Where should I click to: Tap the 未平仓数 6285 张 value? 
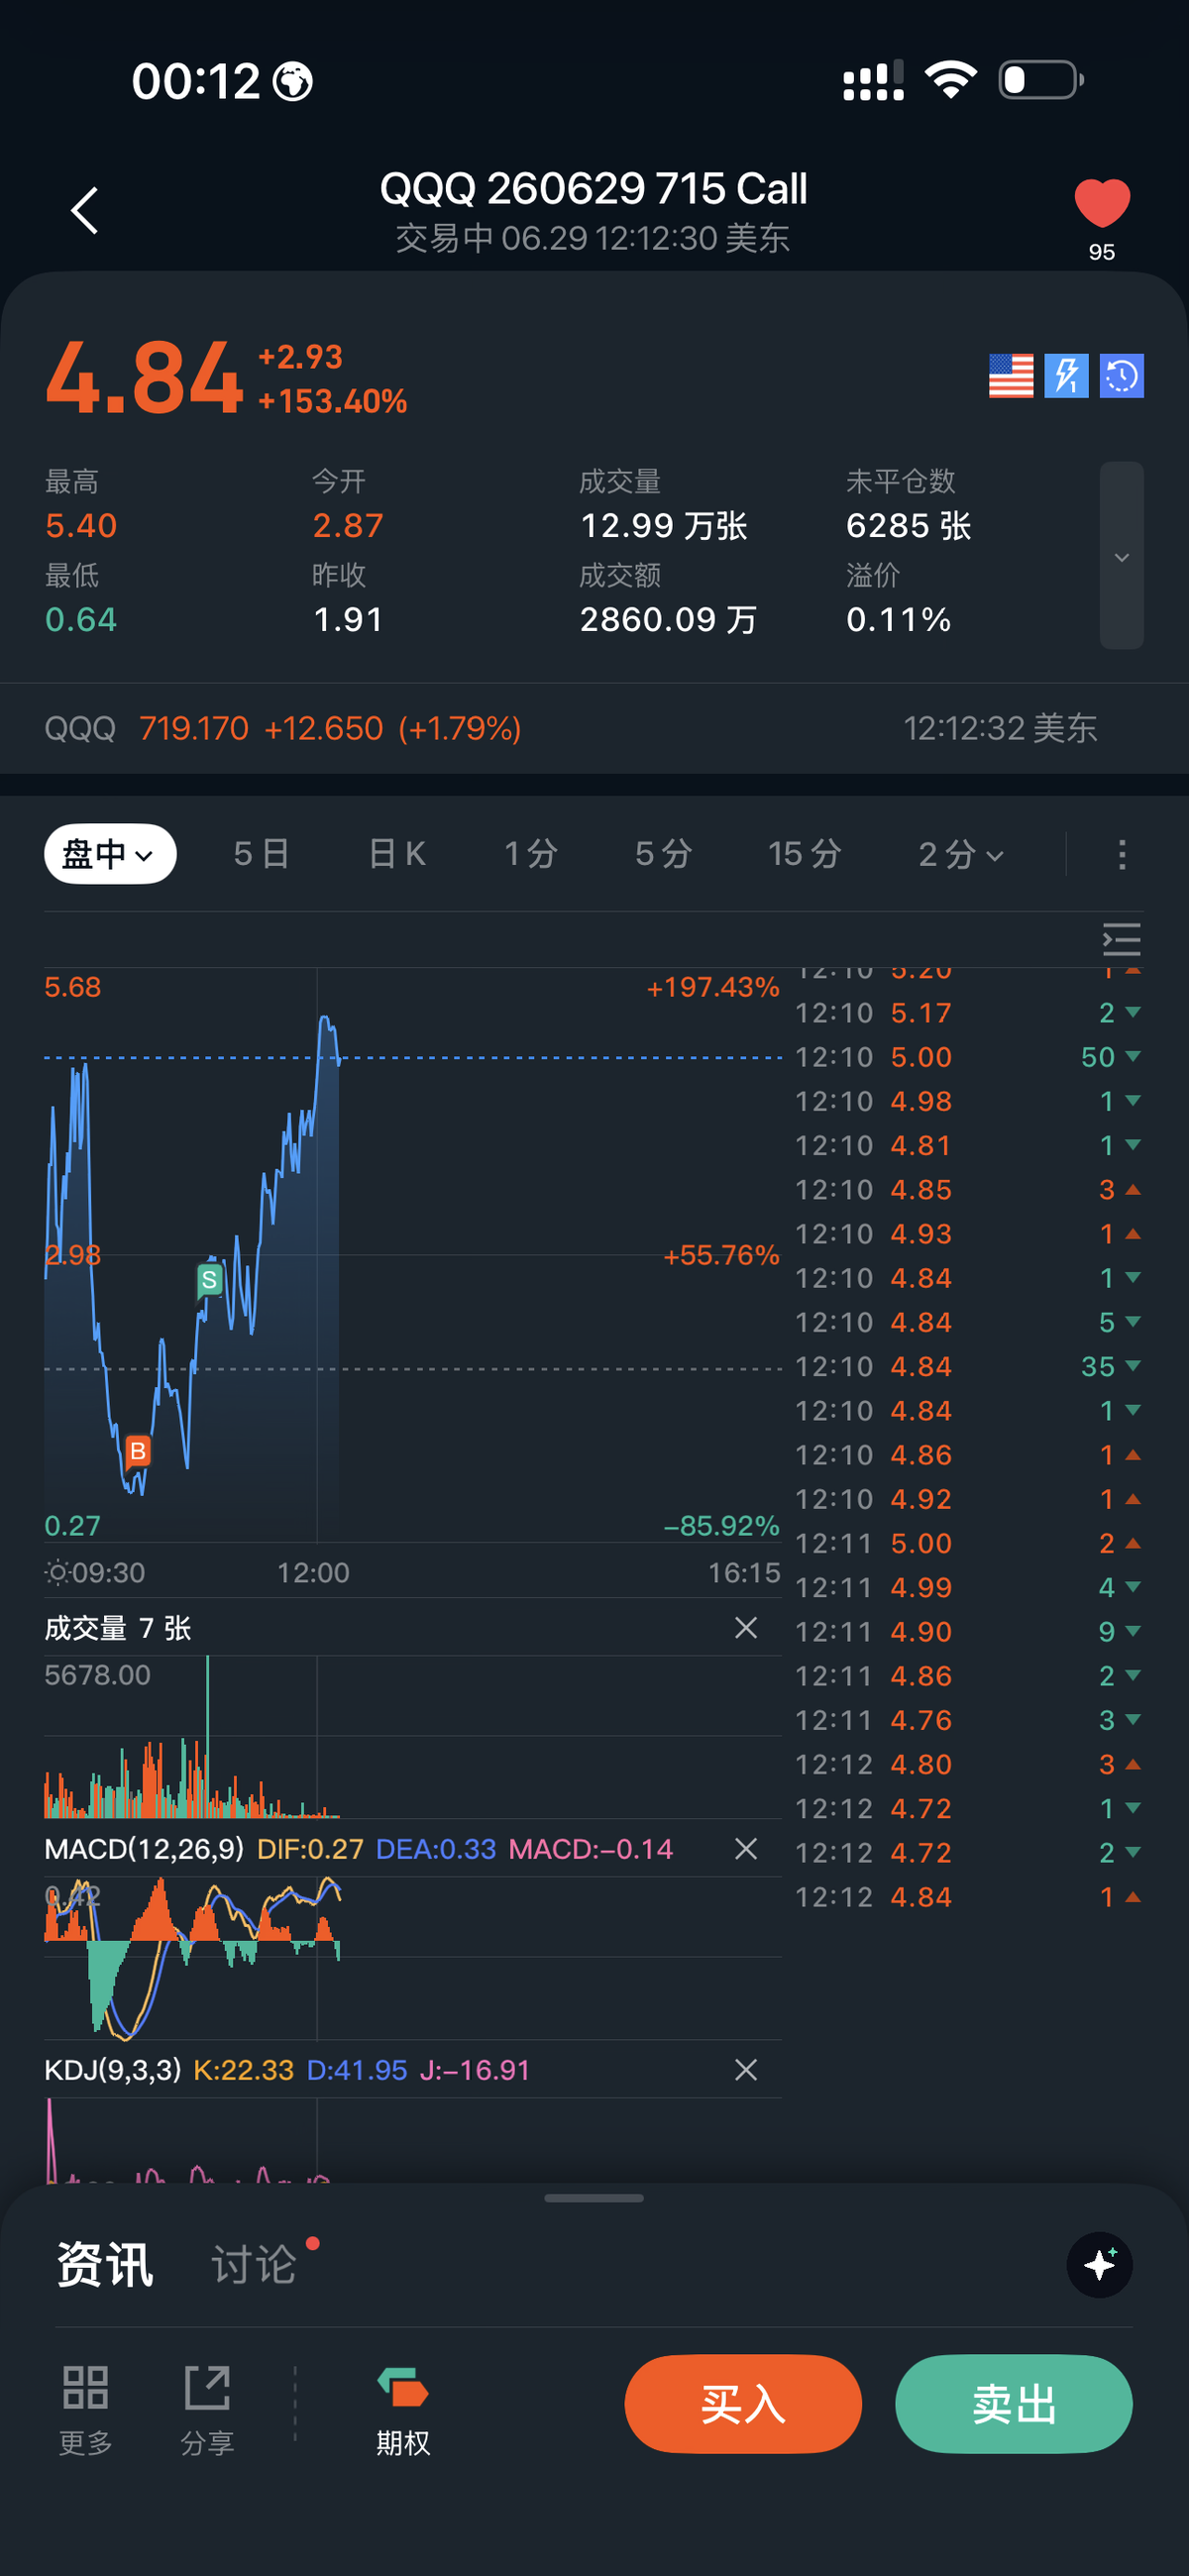pyautogui.click(x=908, y=526)
